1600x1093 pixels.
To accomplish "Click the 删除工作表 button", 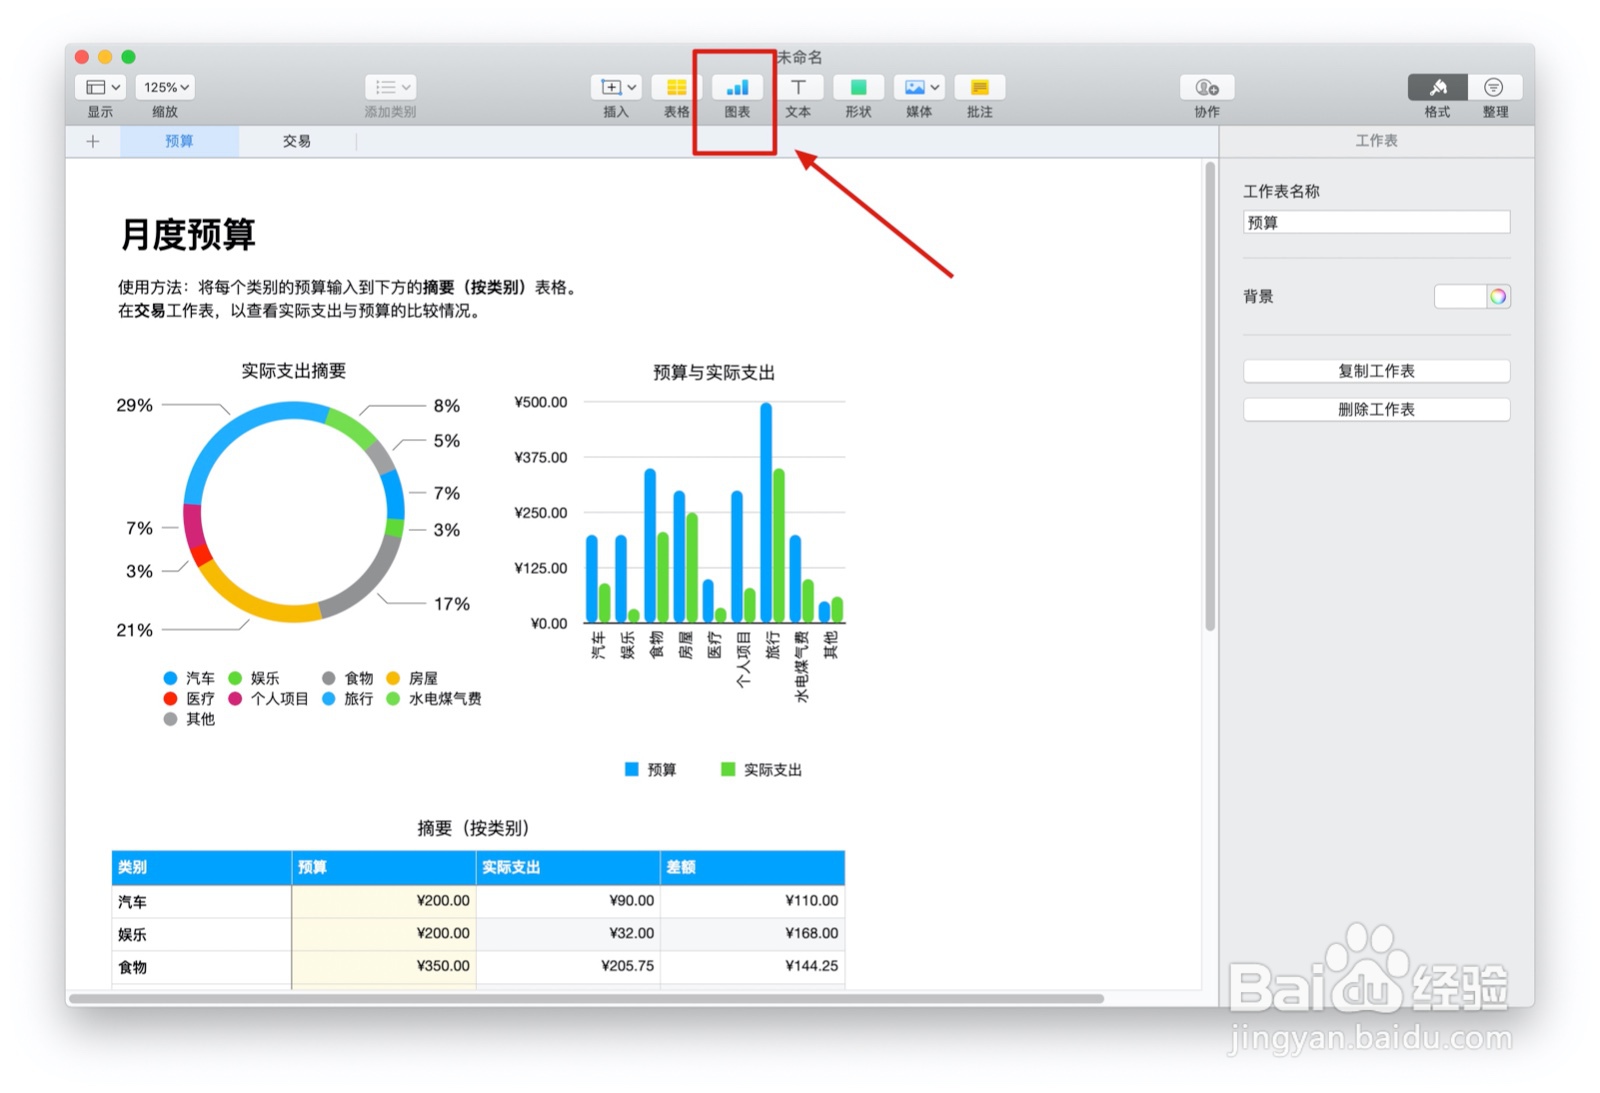I will point(1376,409).
